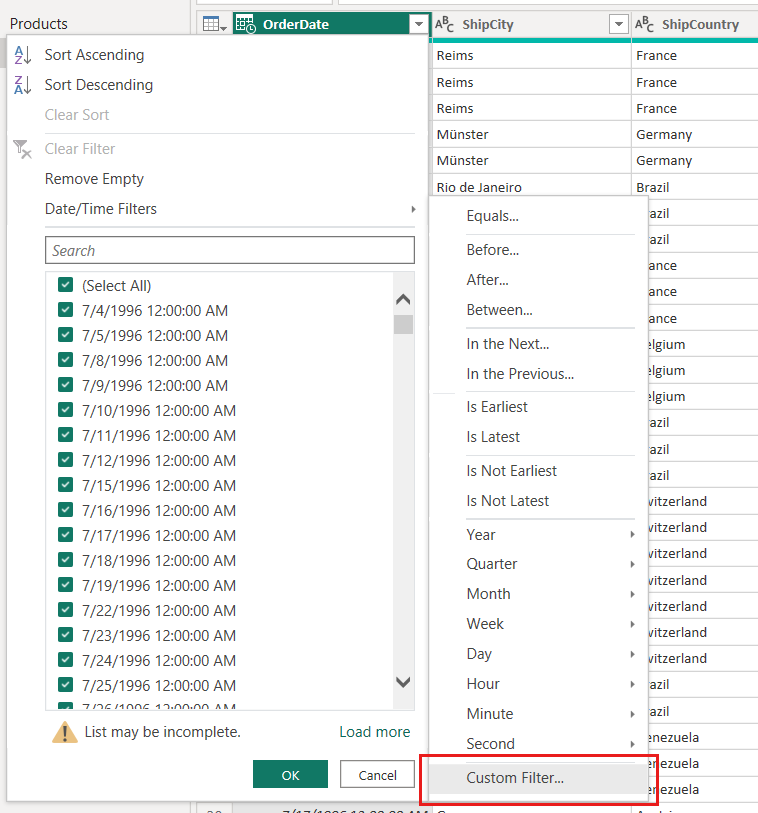The width and height of the screenshot is (758, 813).
Task: Click the Münster cell in first Germany row
Action: [x=531, y=134]
